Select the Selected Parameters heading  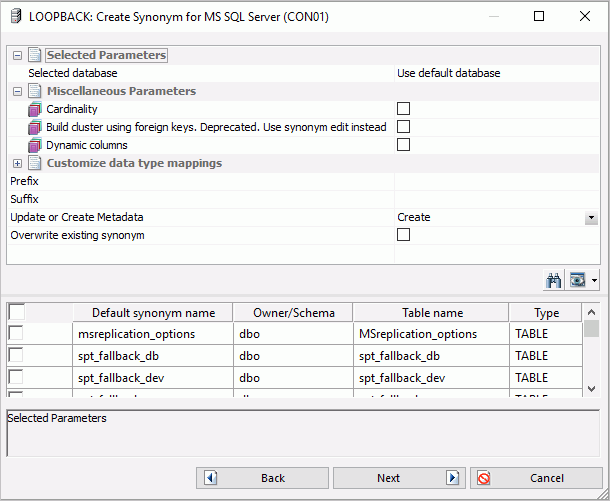106,55
